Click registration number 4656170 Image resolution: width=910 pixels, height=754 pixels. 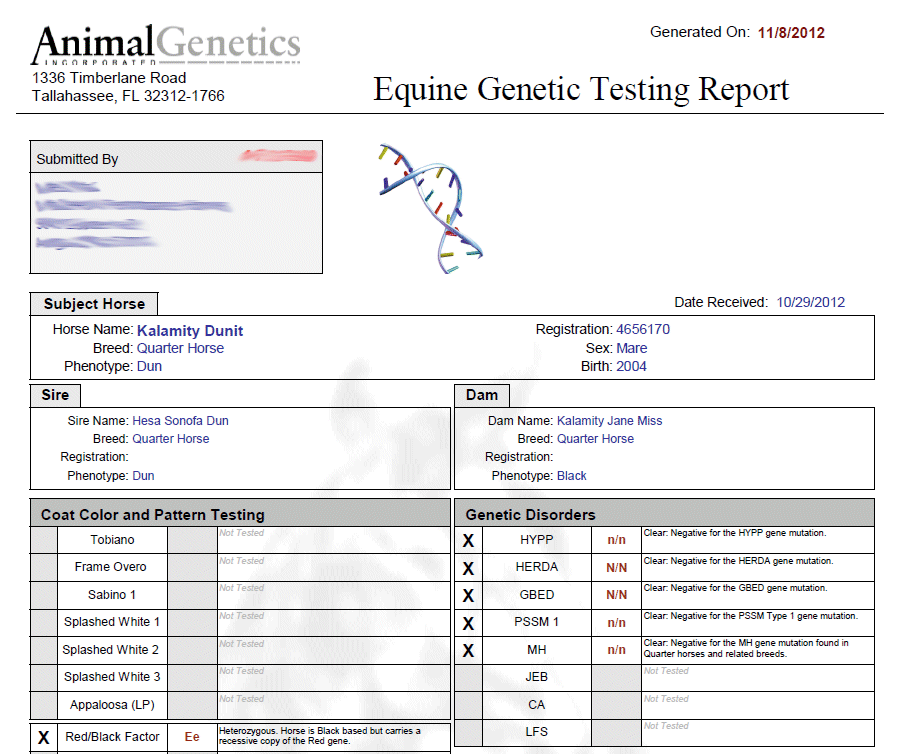coord(643,330)
